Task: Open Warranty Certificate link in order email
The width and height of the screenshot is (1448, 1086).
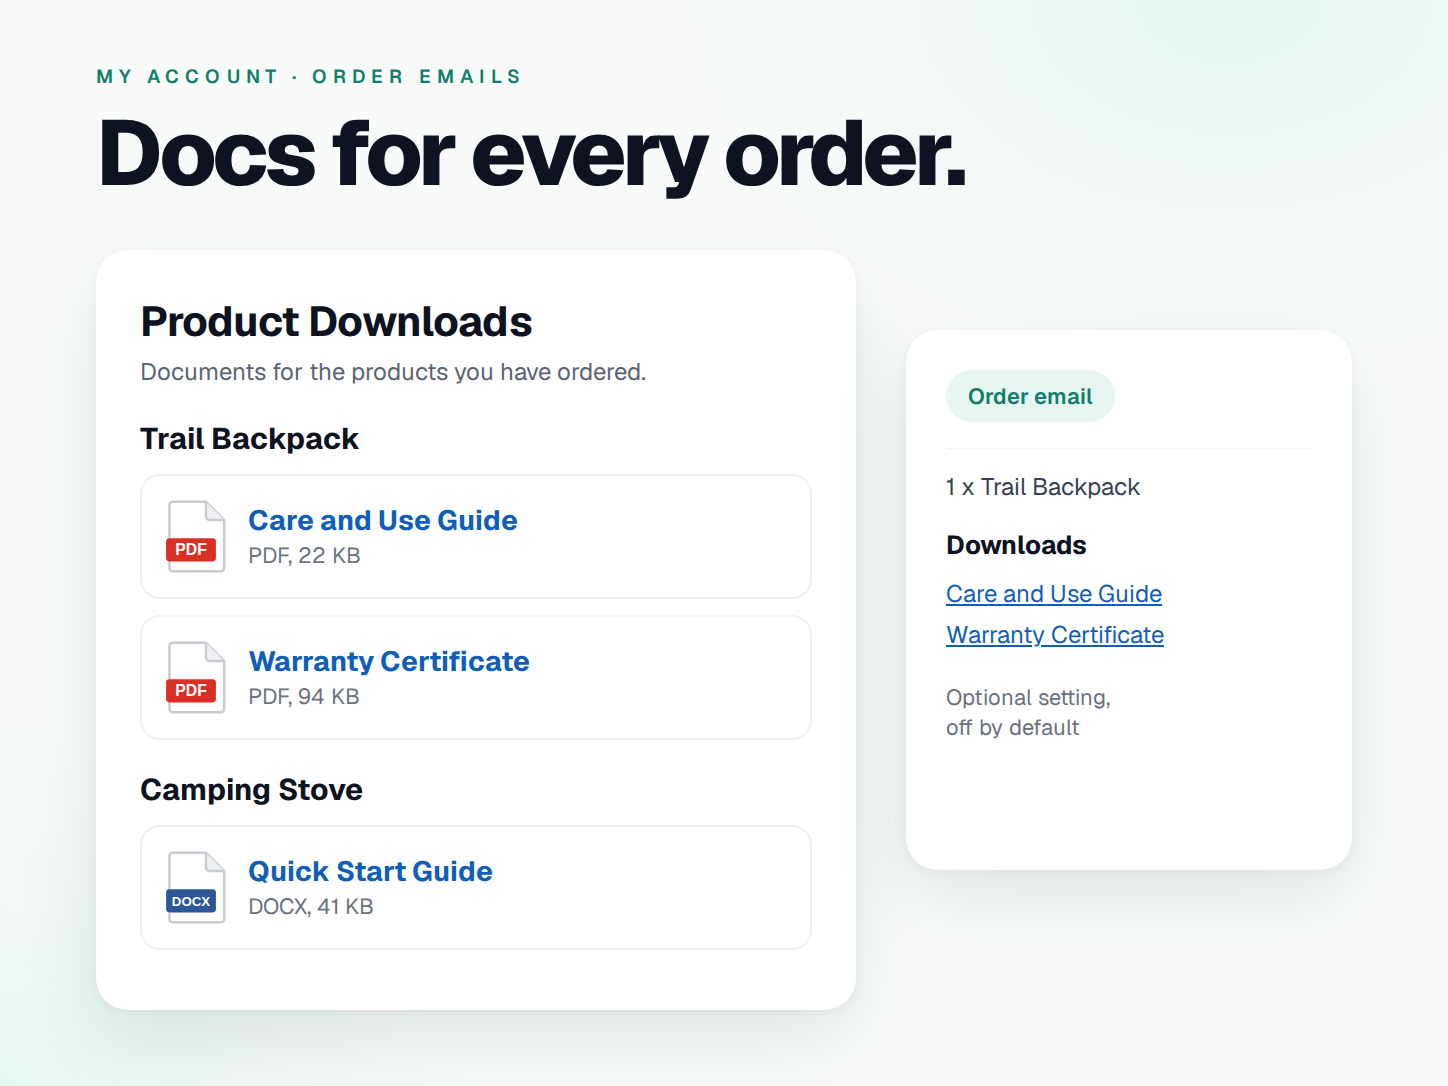Action: coord(1055,635)
